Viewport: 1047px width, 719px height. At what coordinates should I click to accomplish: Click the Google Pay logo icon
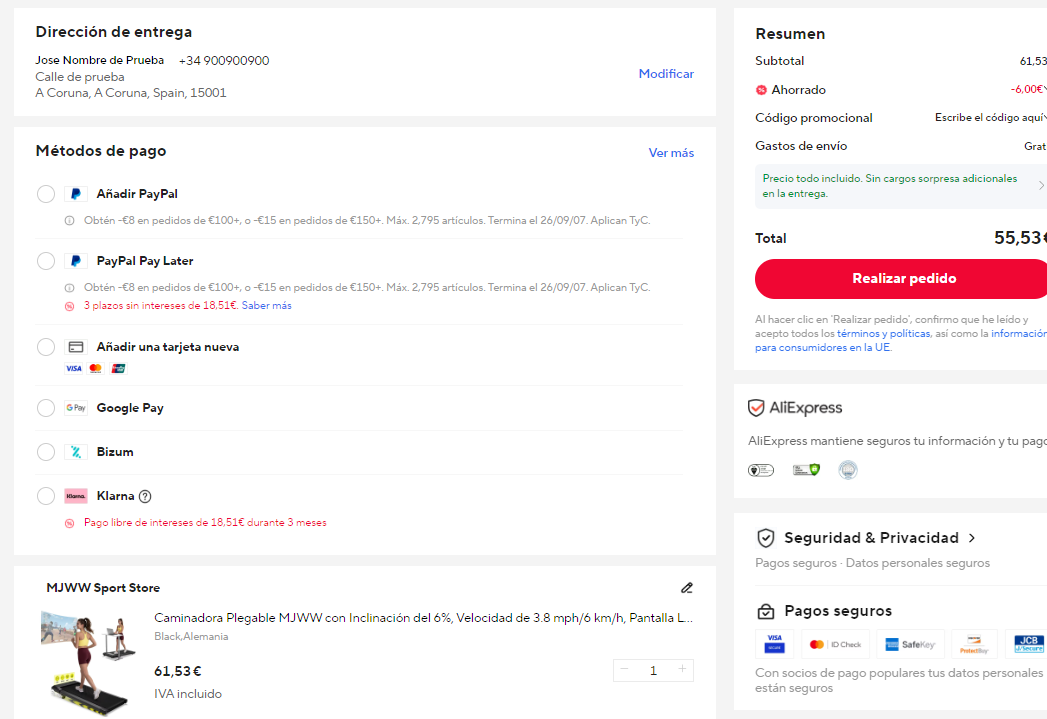coord(76,408)
